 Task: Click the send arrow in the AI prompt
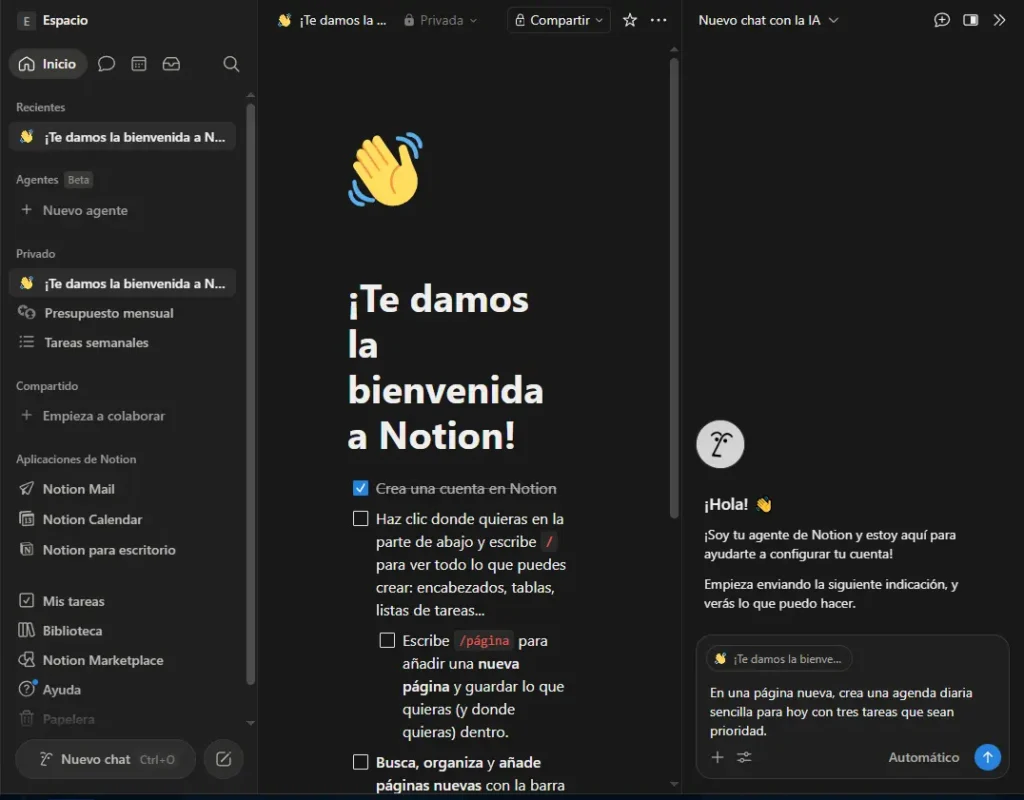click(x=987, y=757)
